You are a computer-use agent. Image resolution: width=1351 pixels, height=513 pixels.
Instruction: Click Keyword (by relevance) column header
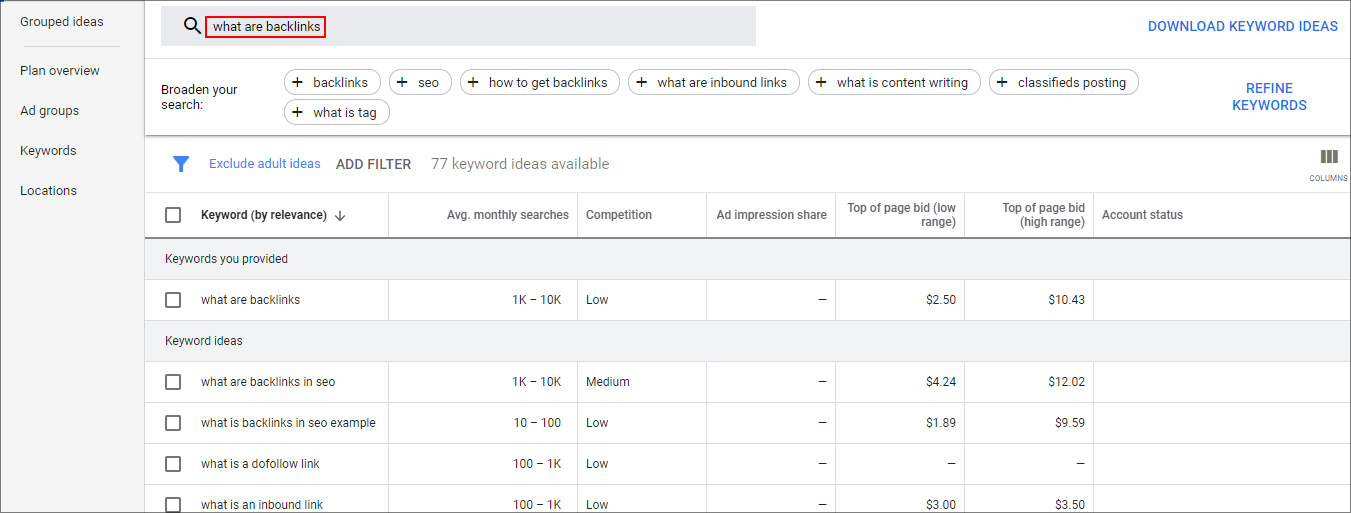click(x=264, y=215)
